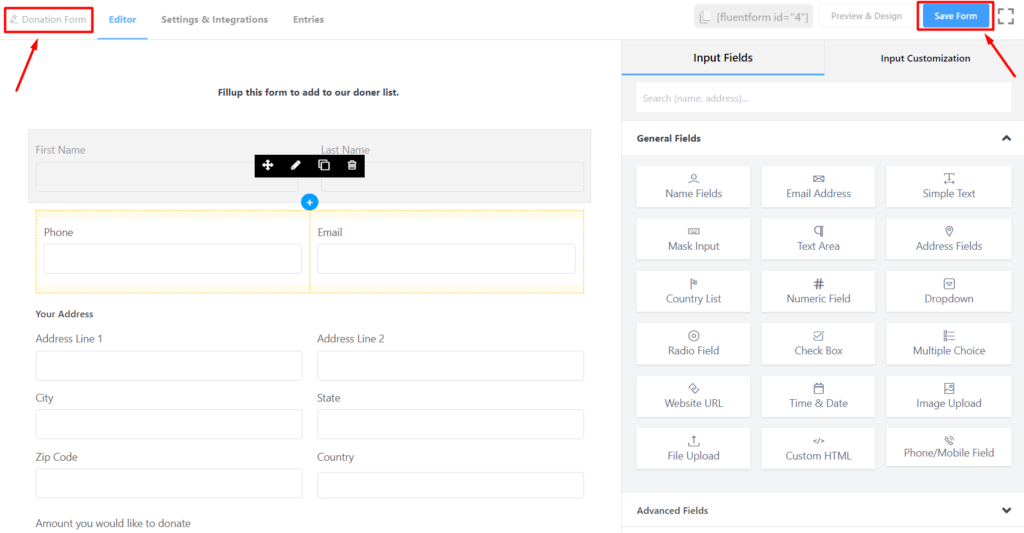The width and height of the screenshot is (1024, 533).
Task: Add a Multiple Choice field
Action: 948,343
